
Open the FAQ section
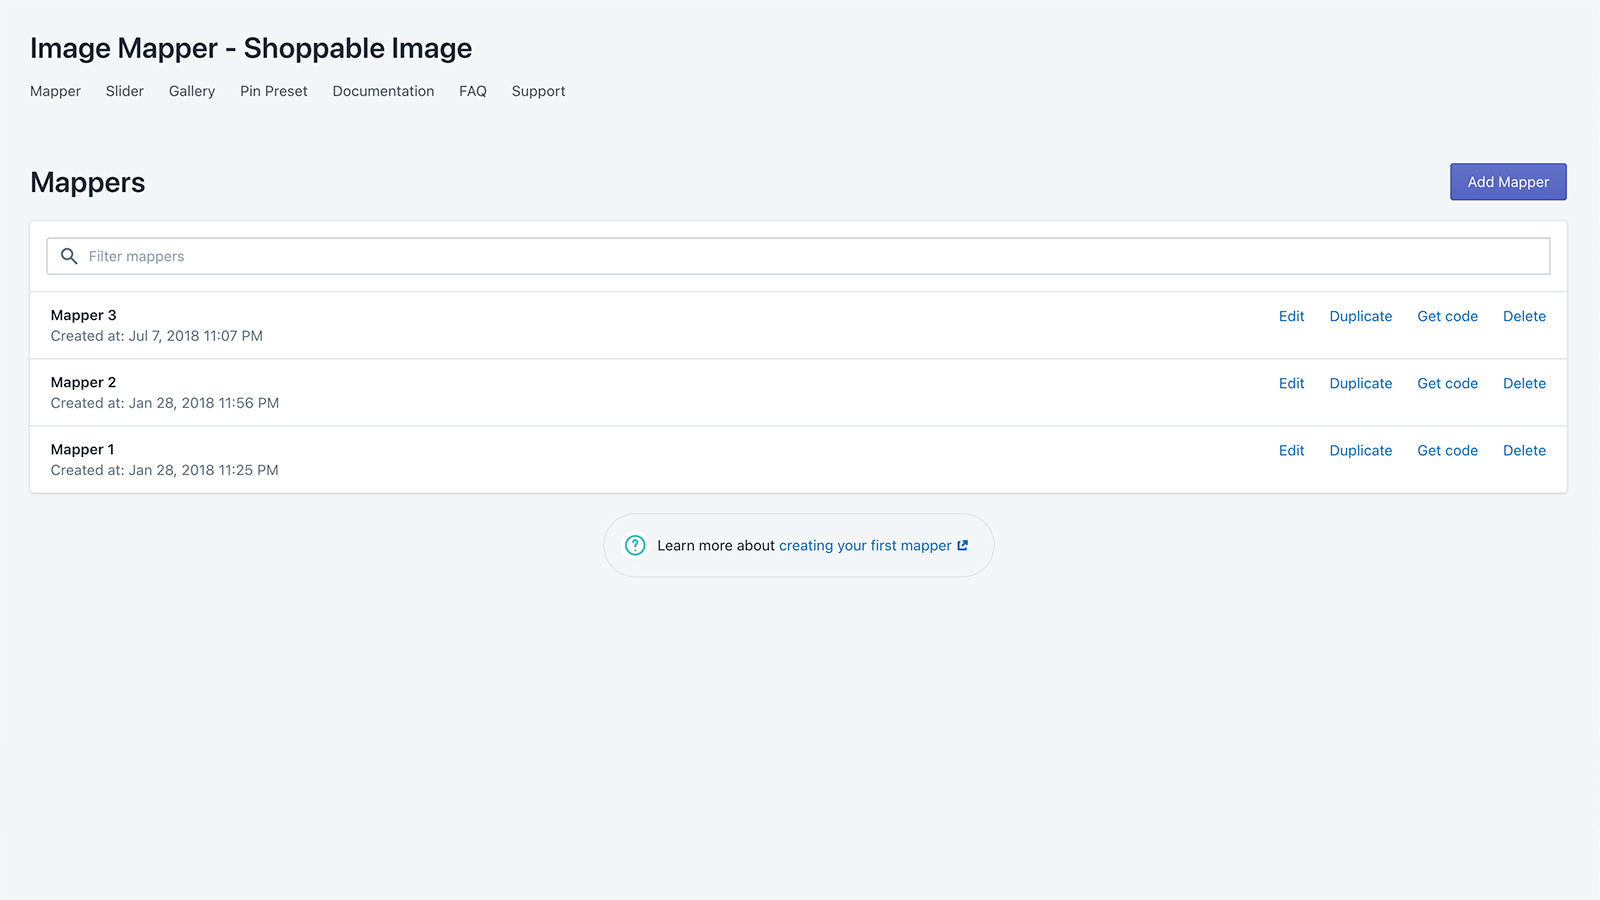[472, 91]
